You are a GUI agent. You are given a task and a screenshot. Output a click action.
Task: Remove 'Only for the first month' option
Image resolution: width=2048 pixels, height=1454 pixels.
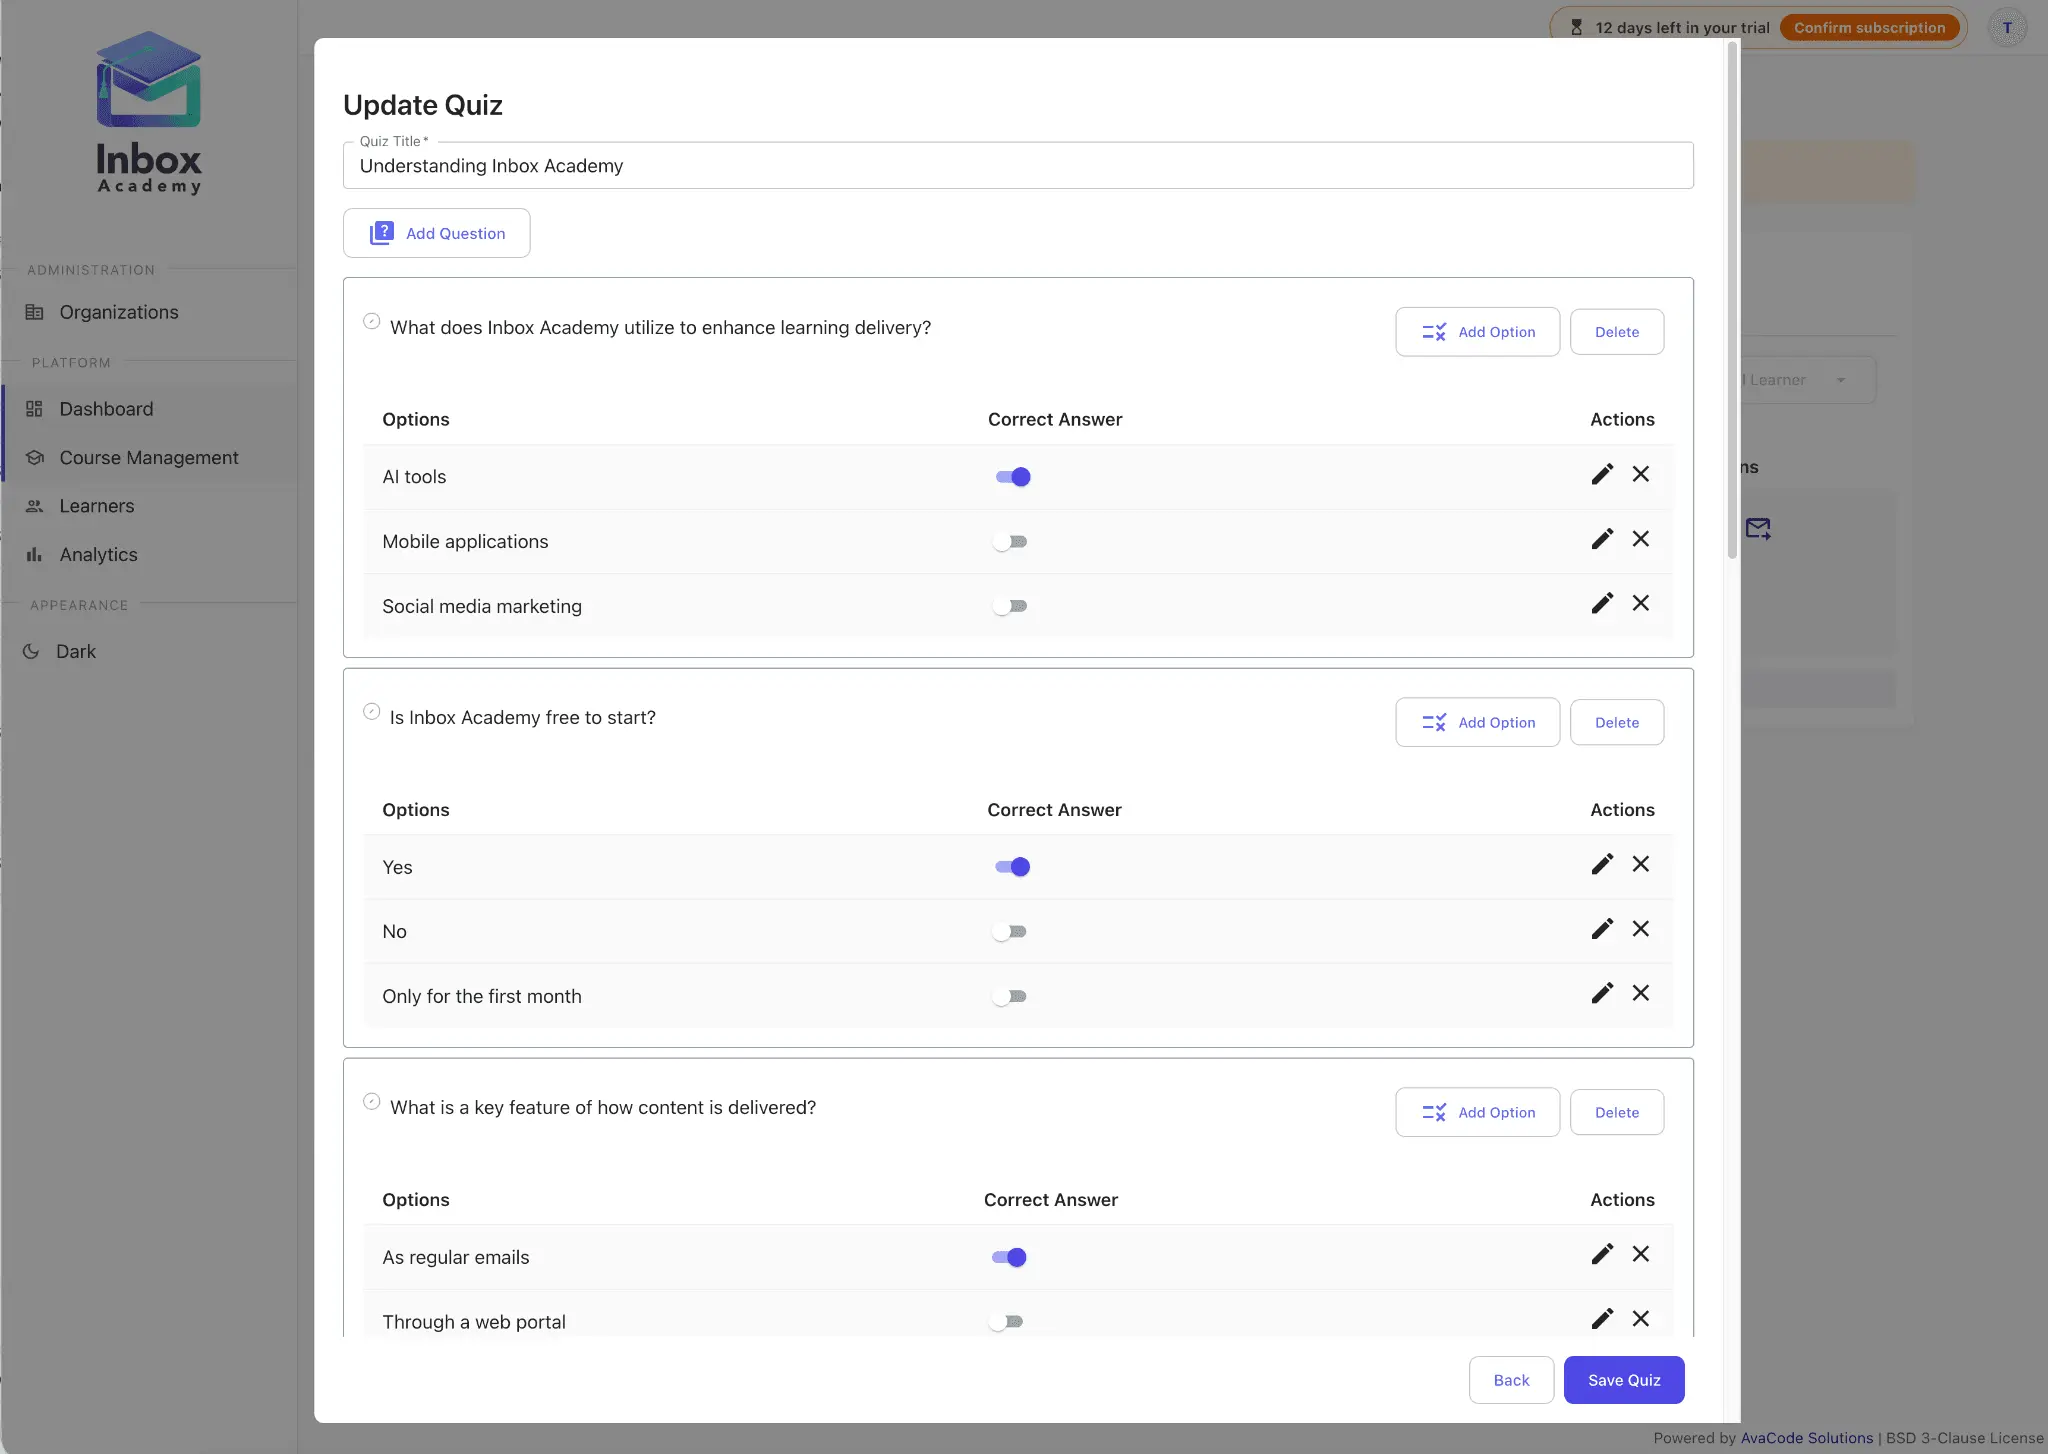pyautogui.click(x=1641, y=993)
